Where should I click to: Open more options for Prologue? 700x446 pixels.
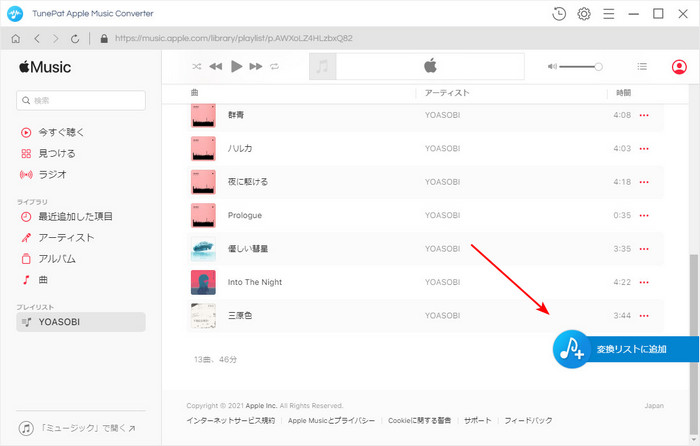644,216
